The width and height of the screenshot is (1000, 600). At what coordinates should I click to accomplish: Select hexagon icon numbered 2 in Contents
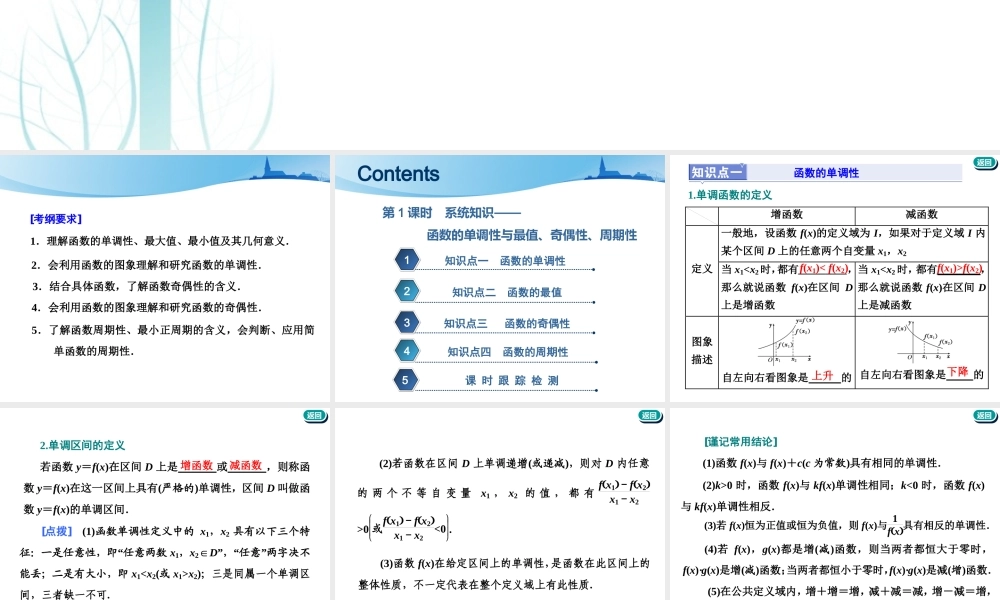coord(407,291)
